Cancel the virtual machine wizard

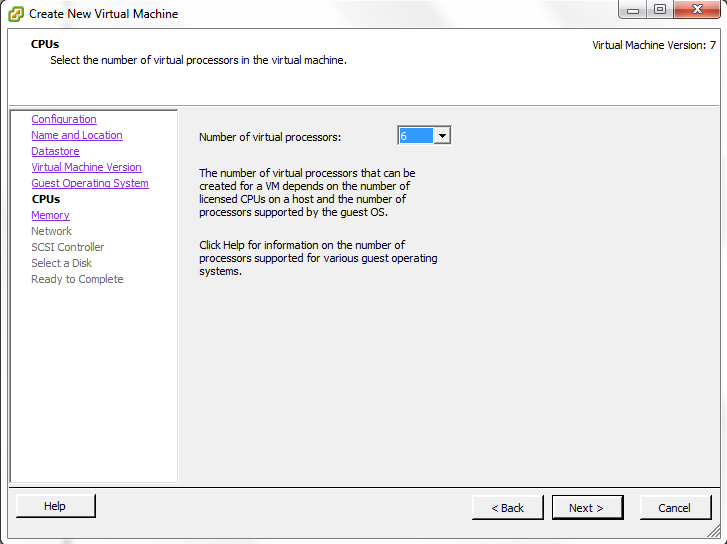coord(675,508)
